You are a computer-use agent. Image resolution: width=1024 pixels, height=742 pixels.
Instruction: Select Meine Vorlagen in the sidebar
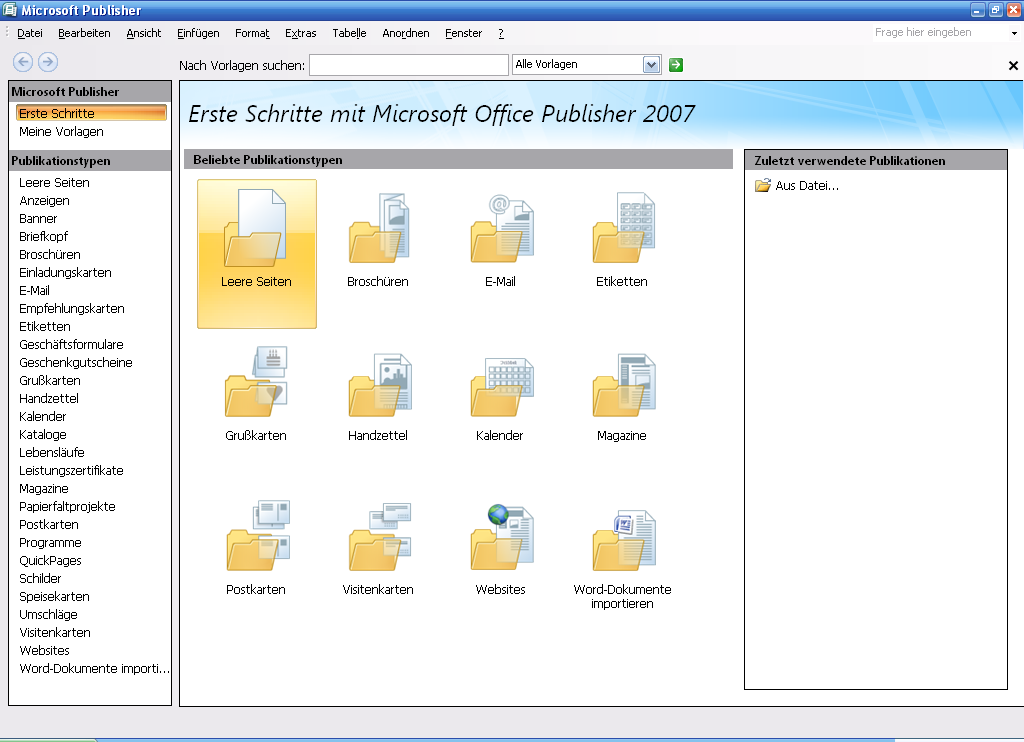61,131
